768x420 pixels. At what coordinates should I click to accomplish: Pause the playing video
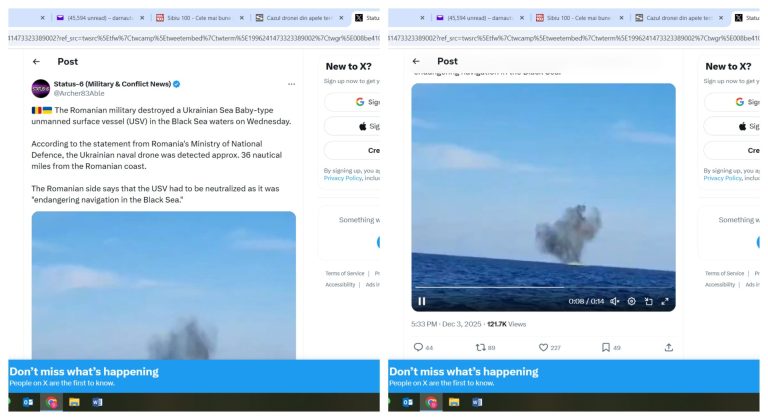pyautogui.click(x=422, y=301)
